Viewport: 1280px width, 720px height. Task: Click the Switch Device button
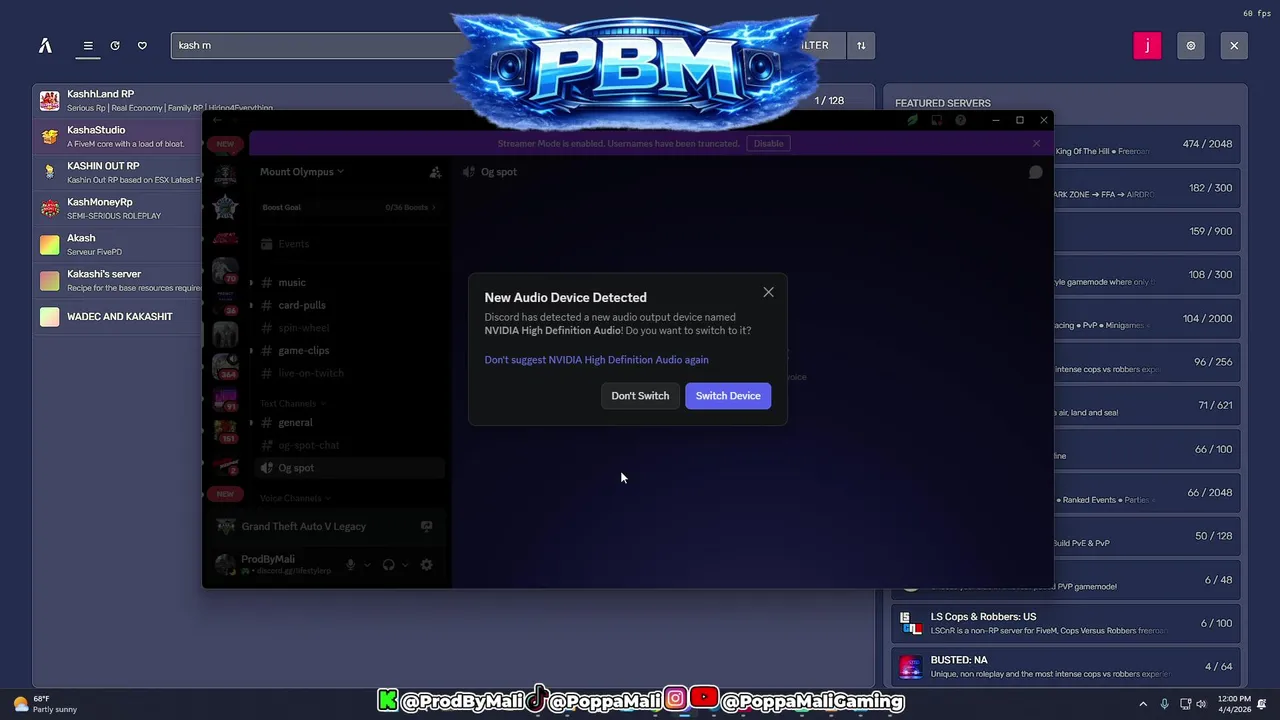click(728, 396)
